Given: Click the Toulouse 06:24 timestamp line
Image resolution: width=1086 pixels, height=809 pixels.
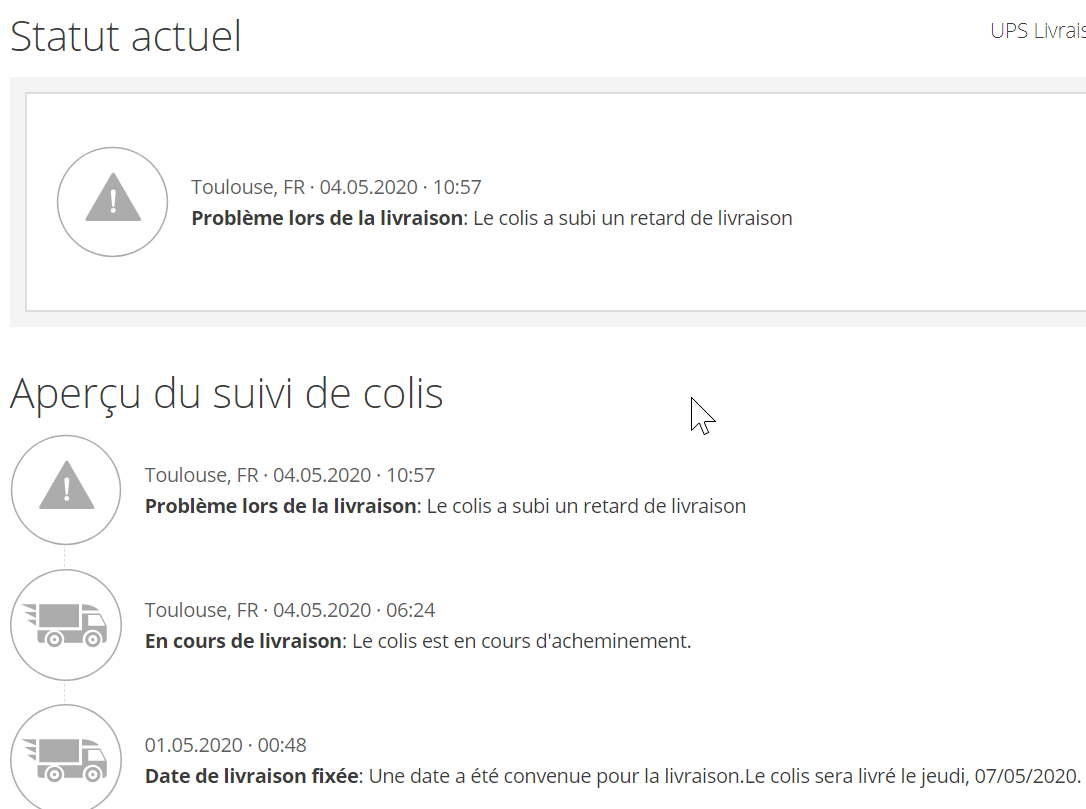Looking at the screenshot, I should click(290, 610).
